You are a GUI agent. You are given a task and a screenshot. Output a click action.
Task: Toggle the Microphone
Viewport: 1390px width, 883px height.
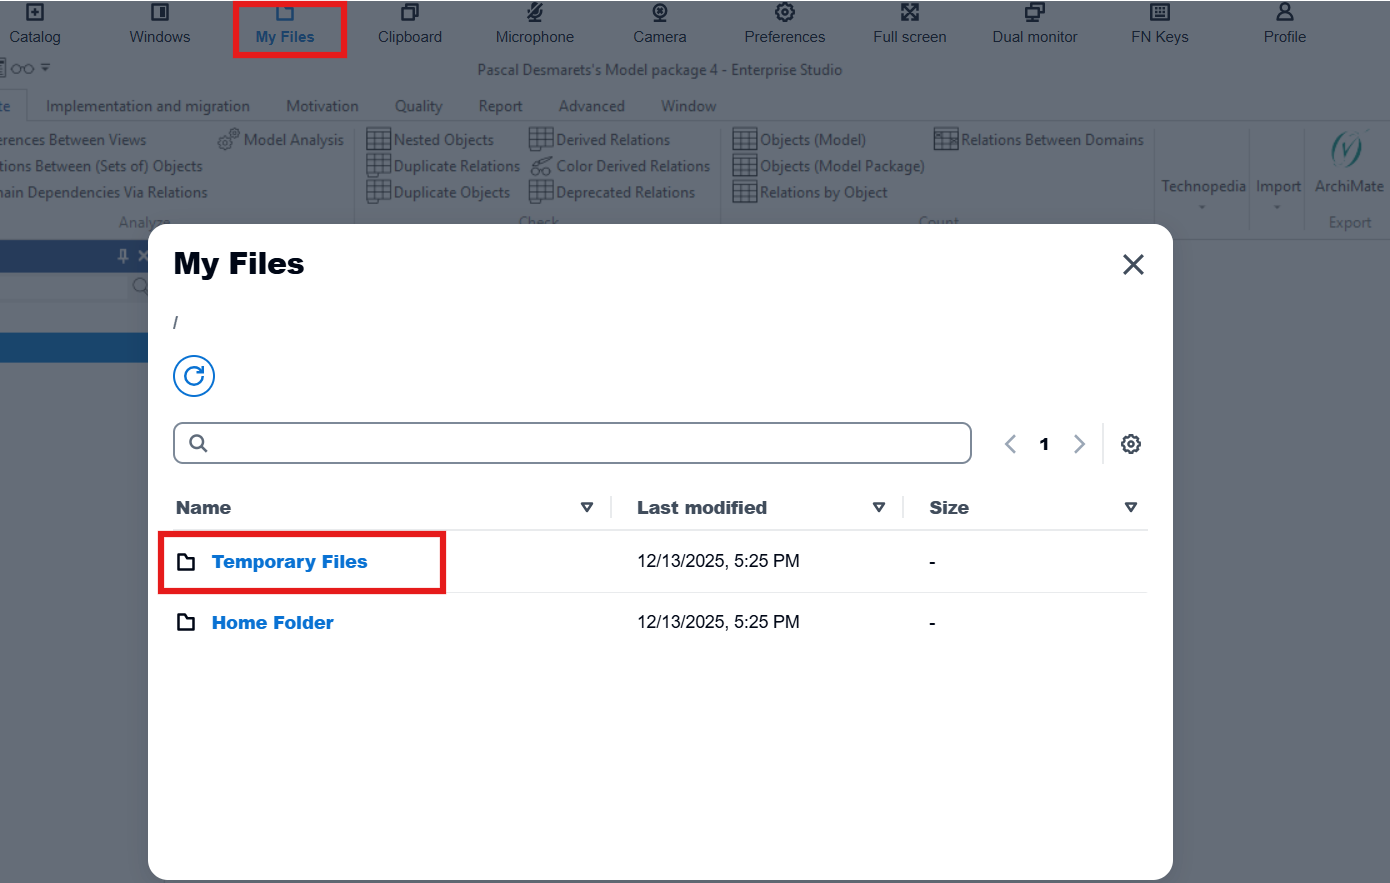(x=534, y=25)
